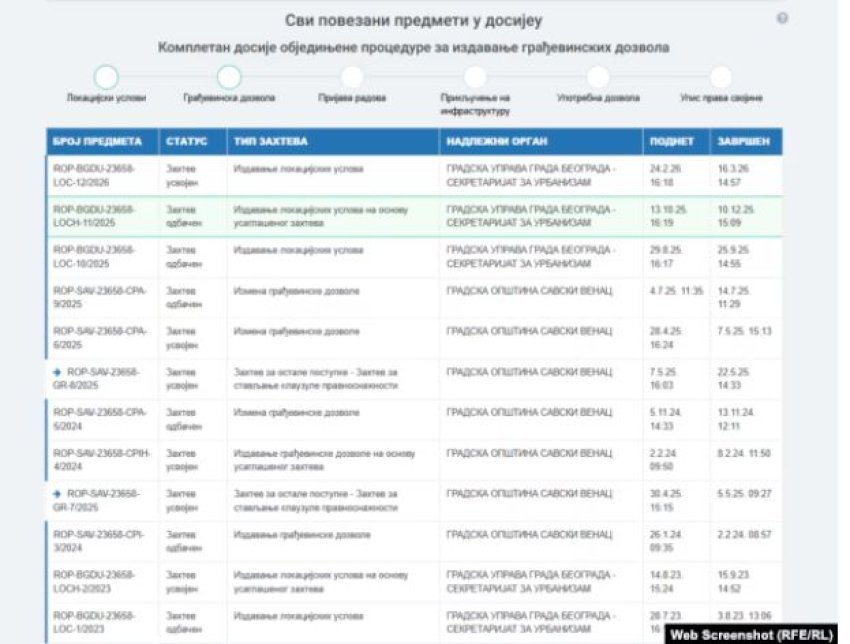
Task: Click the help question mark icon
Action: [782, 19]
